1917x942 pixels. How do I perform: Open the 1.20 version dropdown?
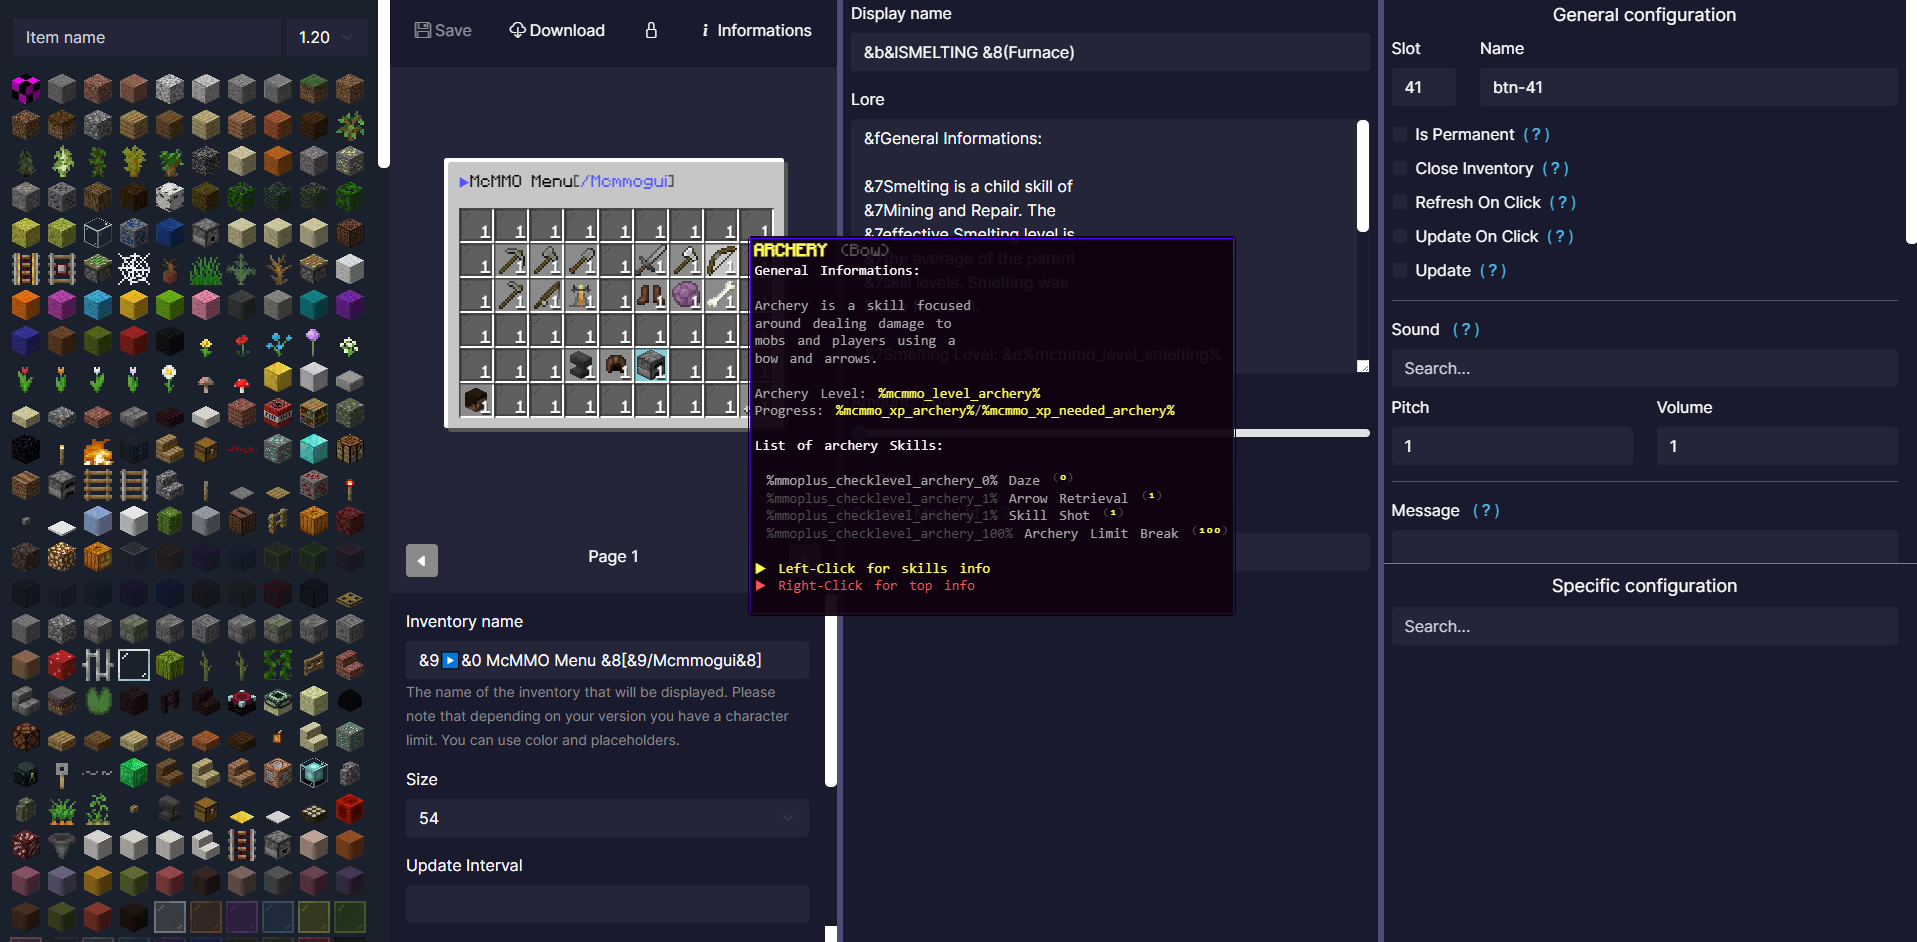(x=326, y=37)
